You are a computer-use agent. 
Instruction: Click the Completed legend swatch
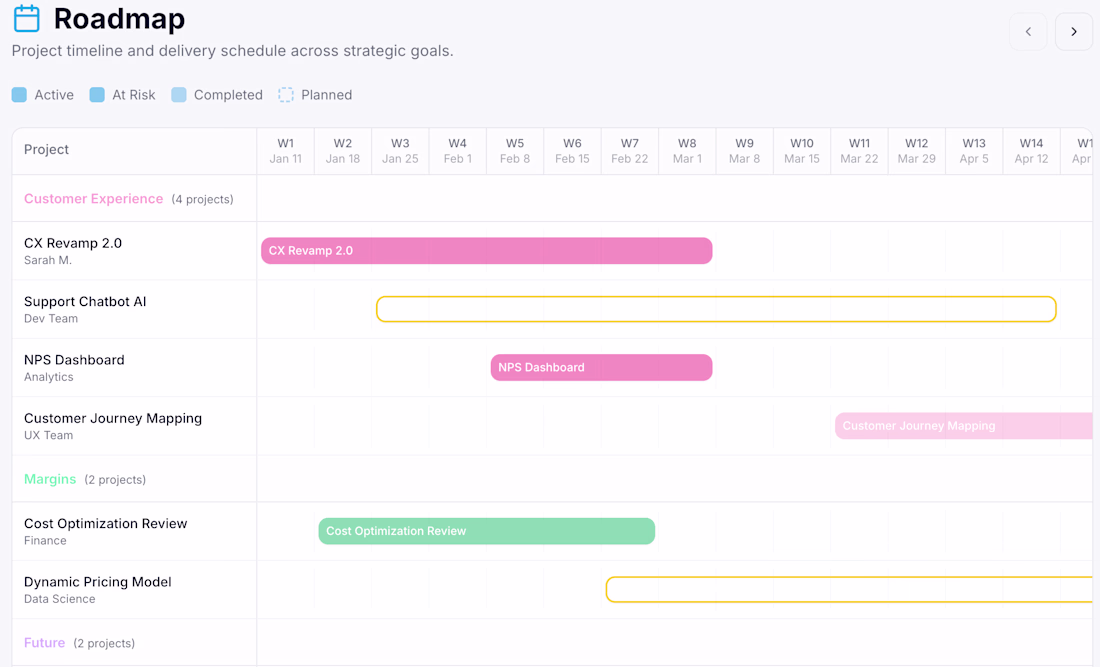tap(179, 95)
